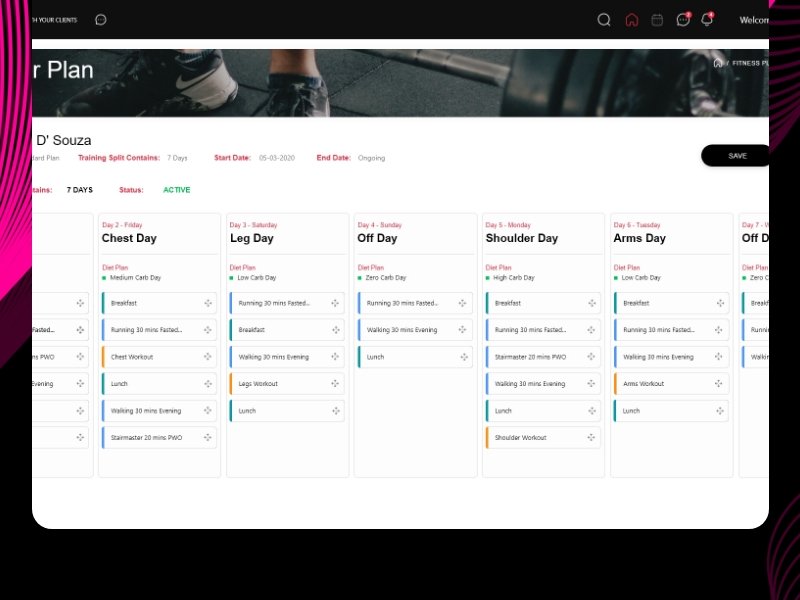
Task: Click move handle on Off Day Lunch
Action: click(464, 357)
